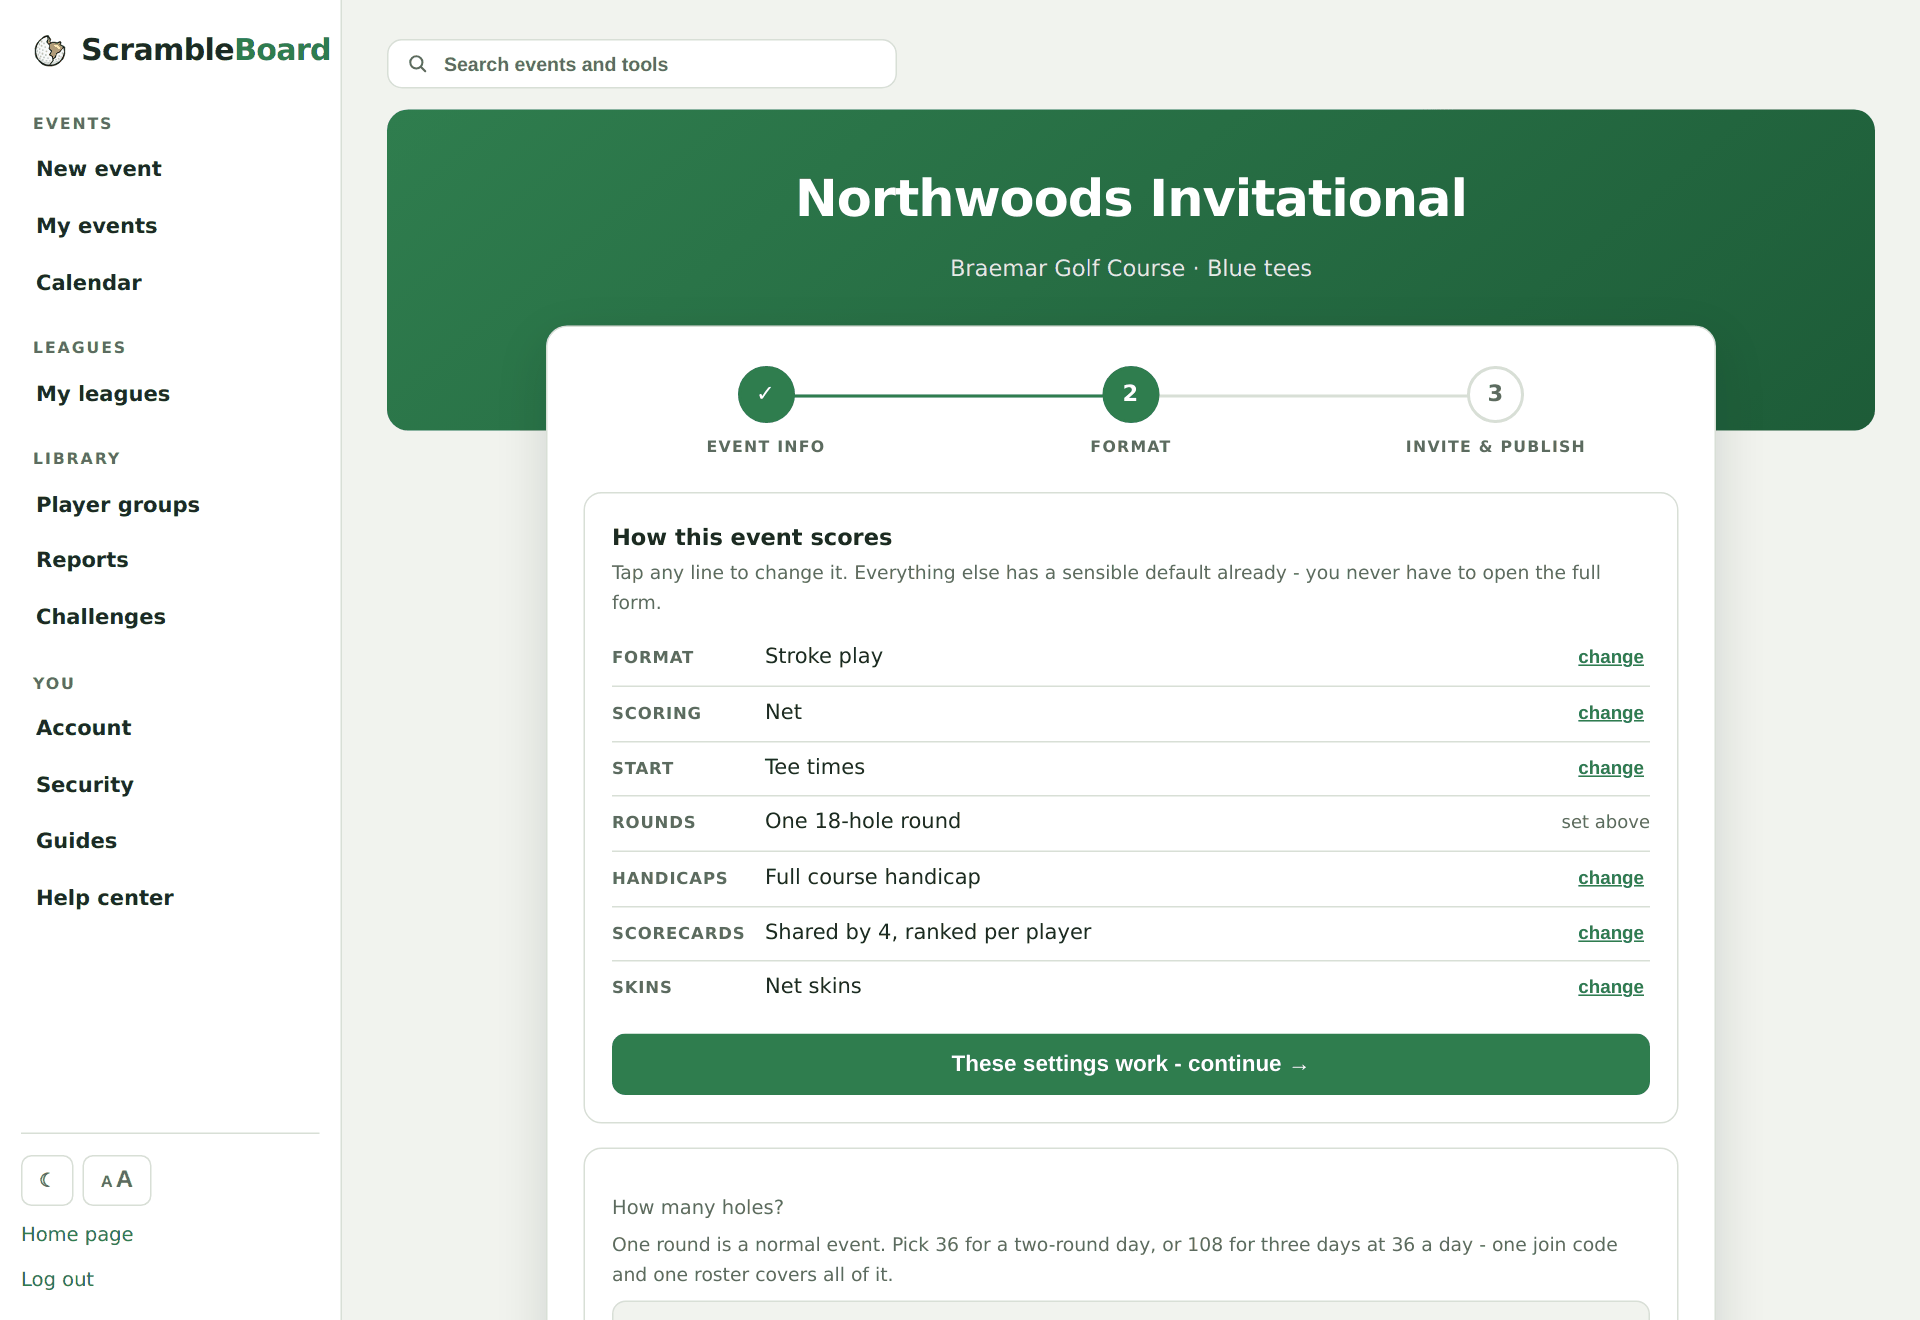Open My events in sidebar
Viewport: 1920px width, 1320px height.
coord(97,226)
